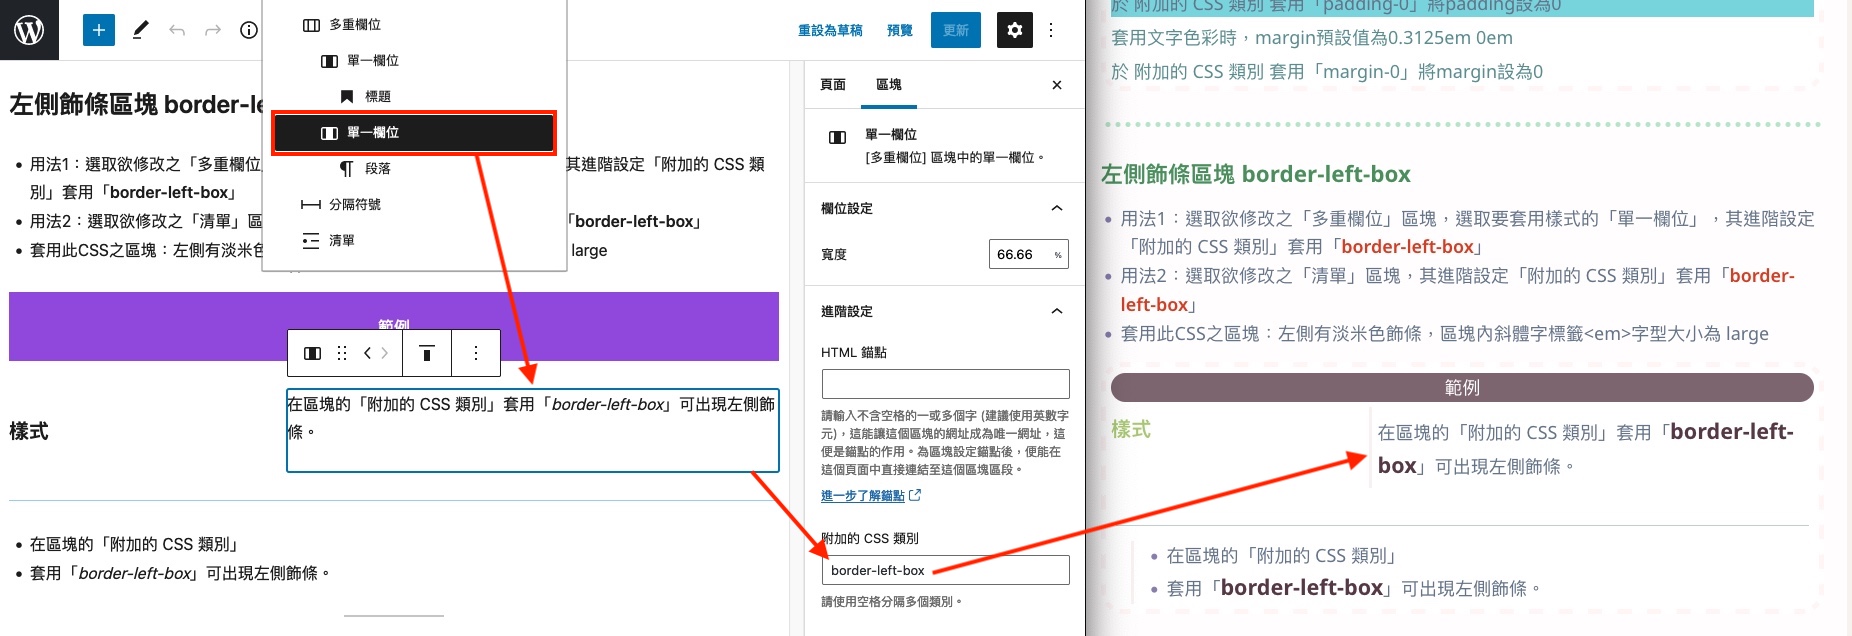Collapse the 進階設定 panel
This screenshot has width=1852, height=636.
pyautogui.click(x=944, y=311)
